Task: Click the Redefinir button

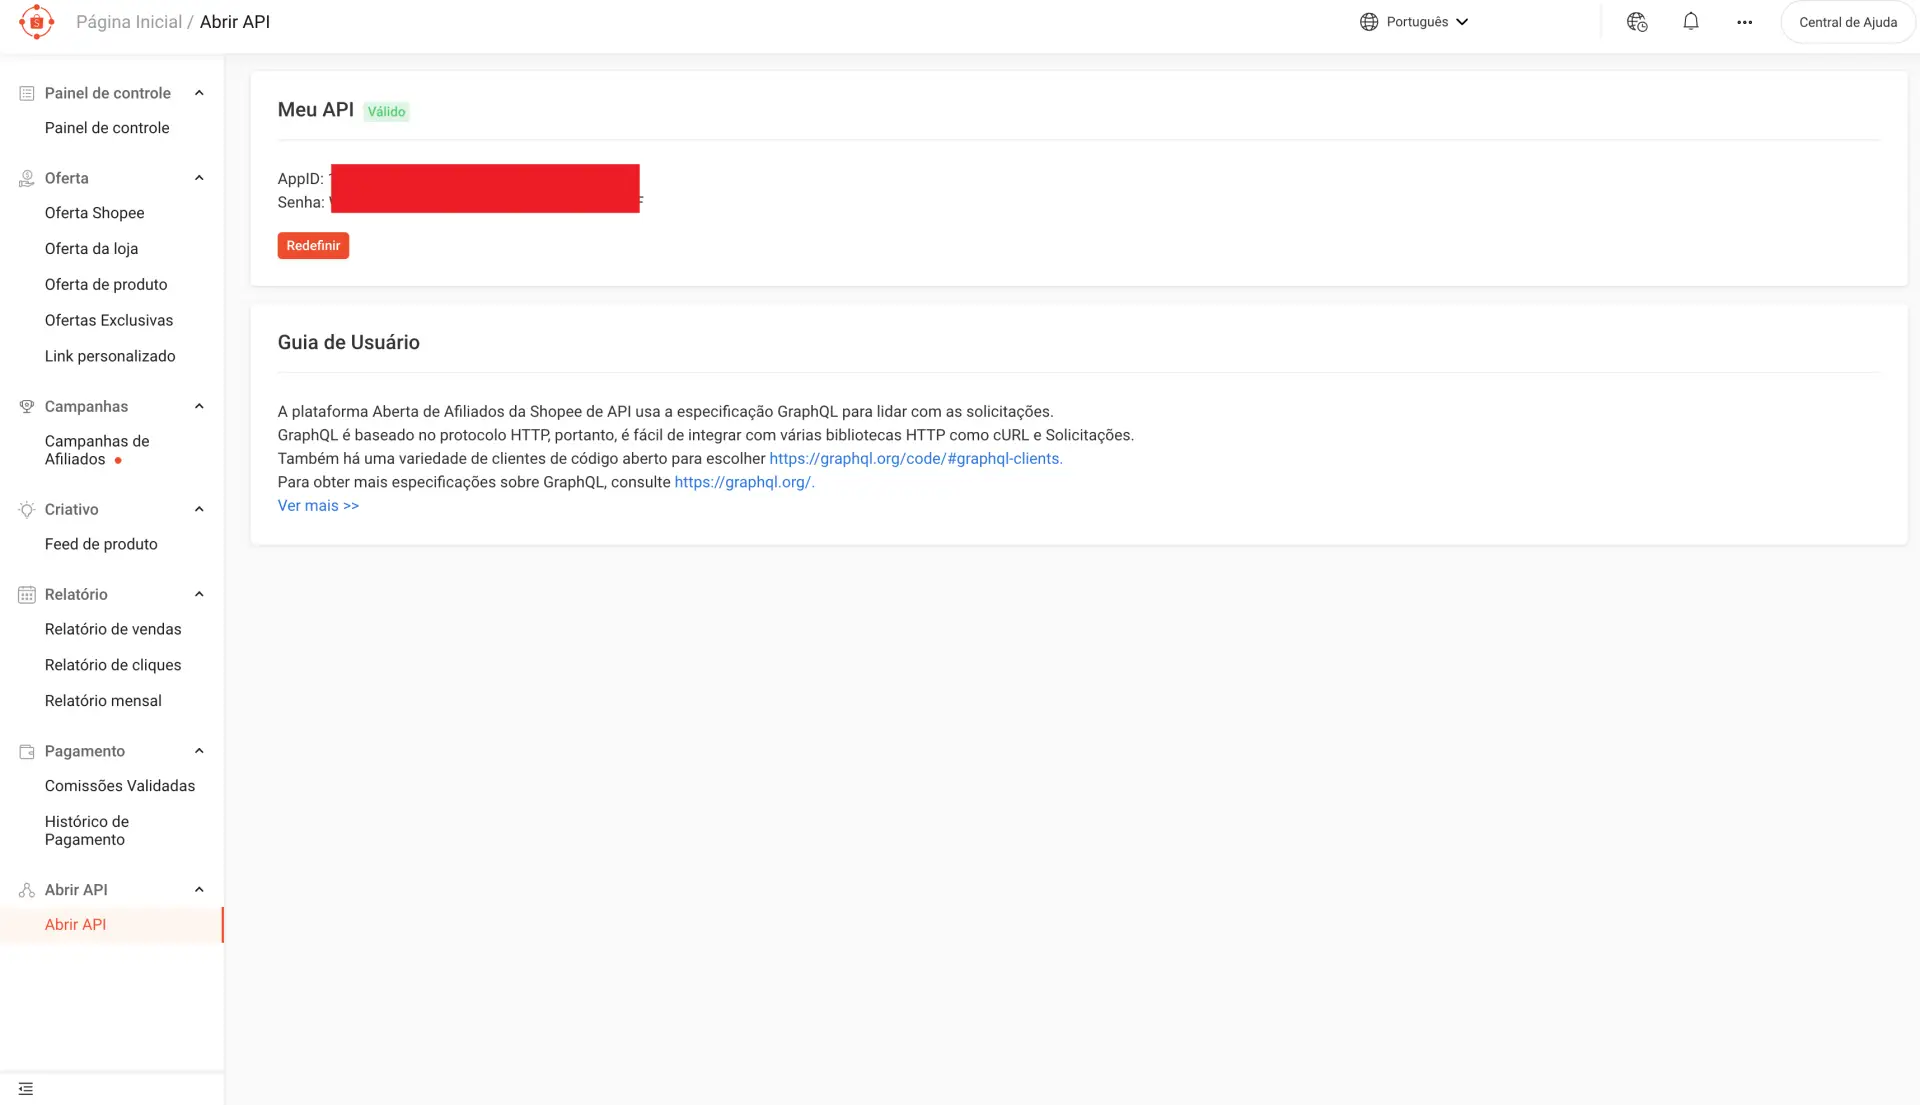Action: [x=313, y=246]
